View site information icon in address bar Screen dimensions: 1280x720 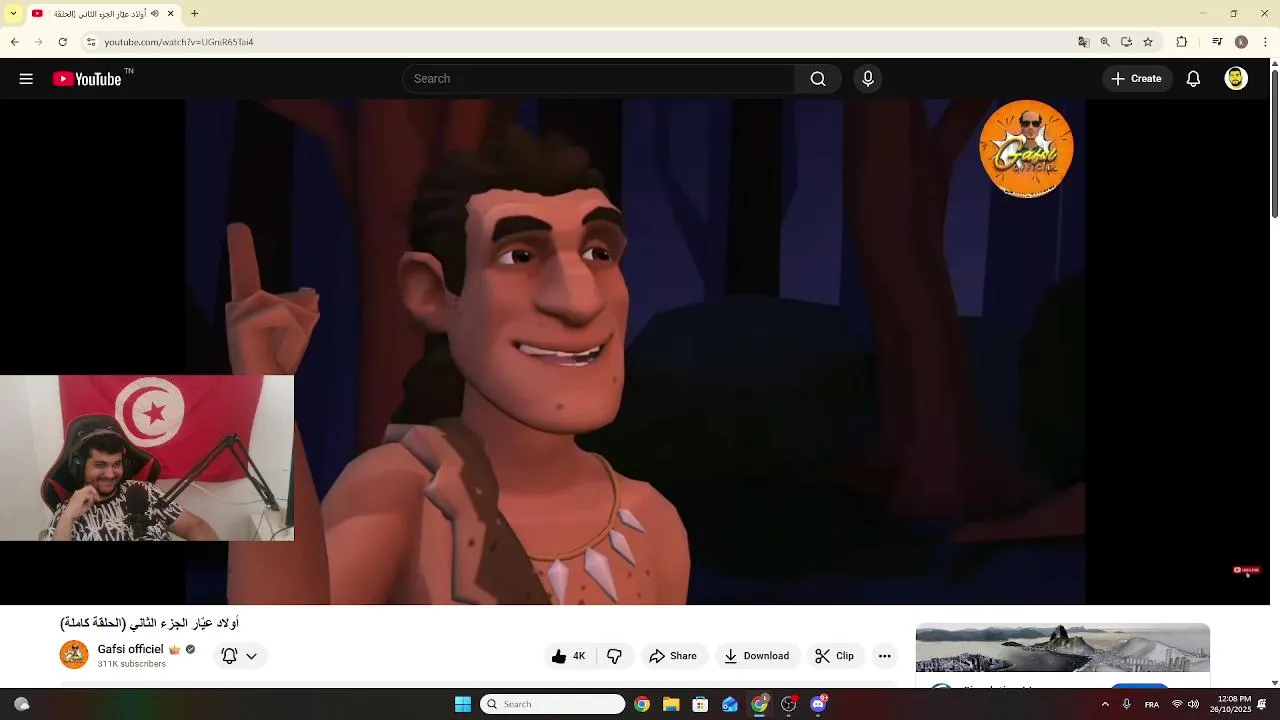pos(90,42)
